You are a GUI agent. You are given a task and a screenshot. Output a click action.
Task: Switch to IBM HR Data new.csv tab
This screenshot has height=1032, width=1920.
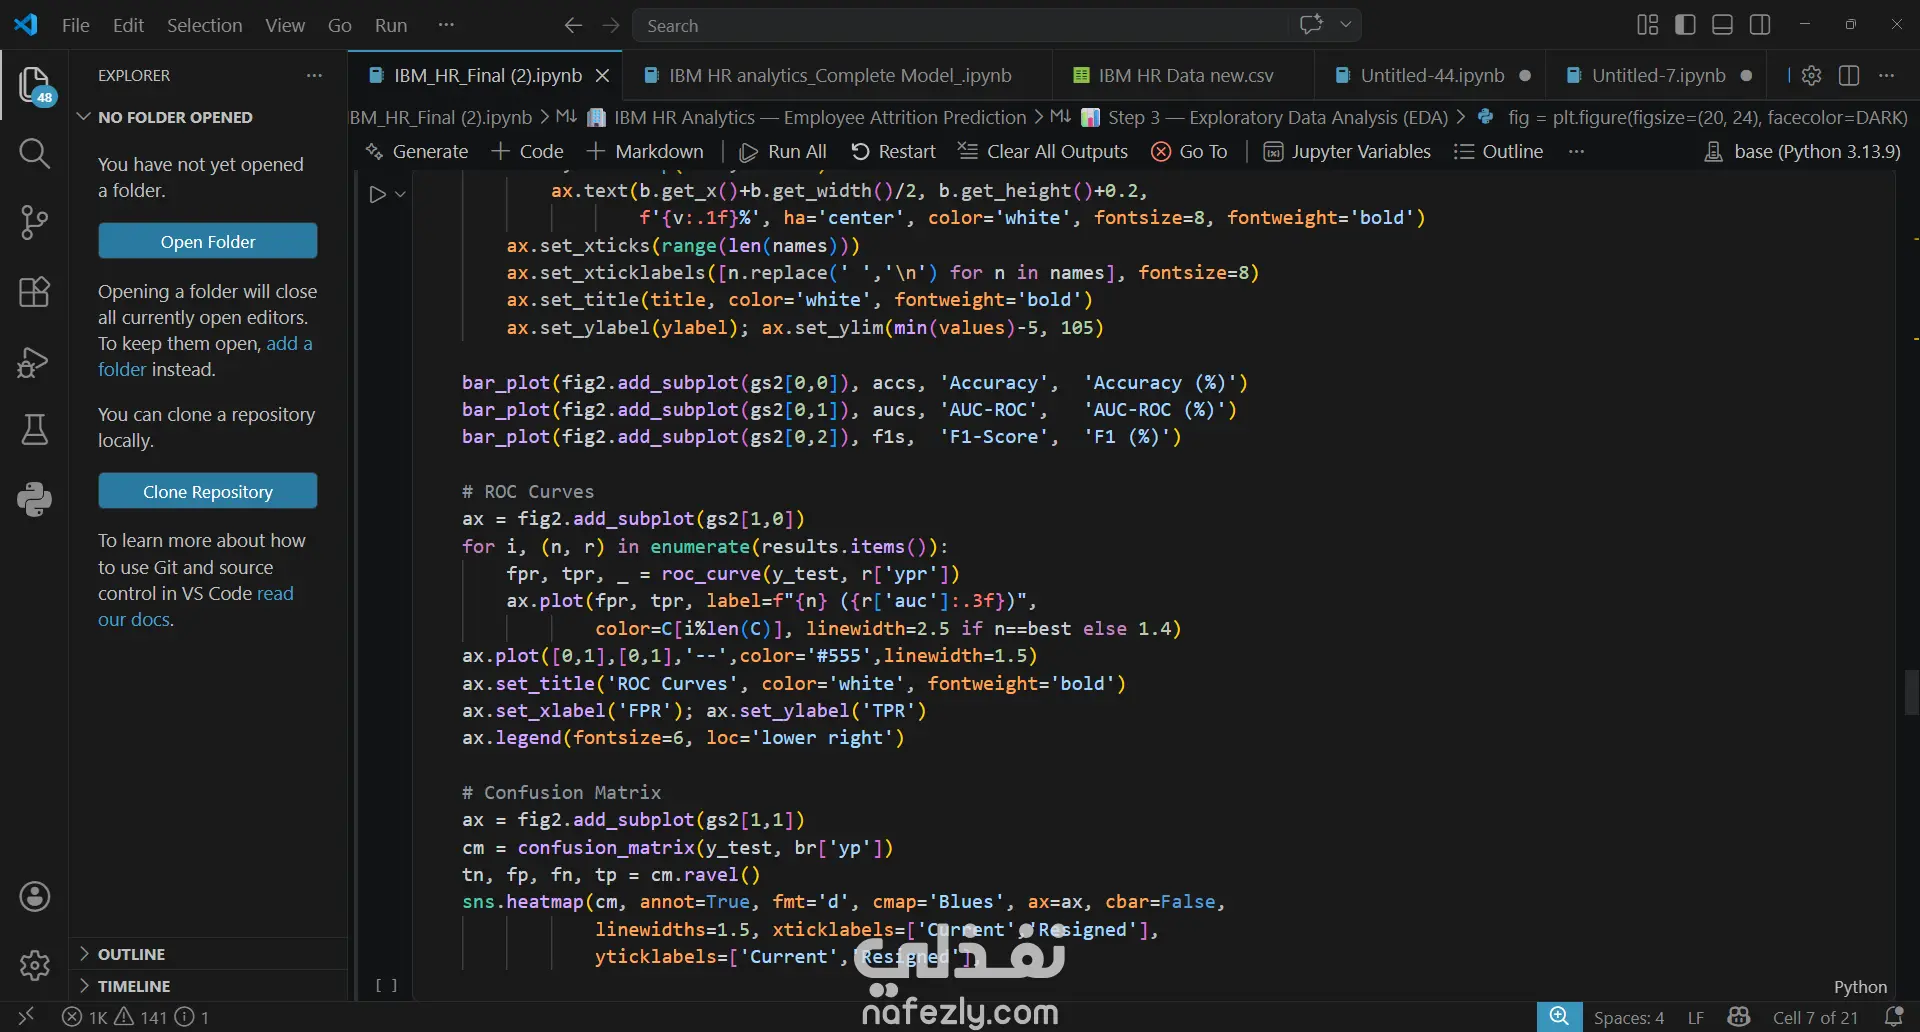pyautogui.click(x=1184, y=75)
